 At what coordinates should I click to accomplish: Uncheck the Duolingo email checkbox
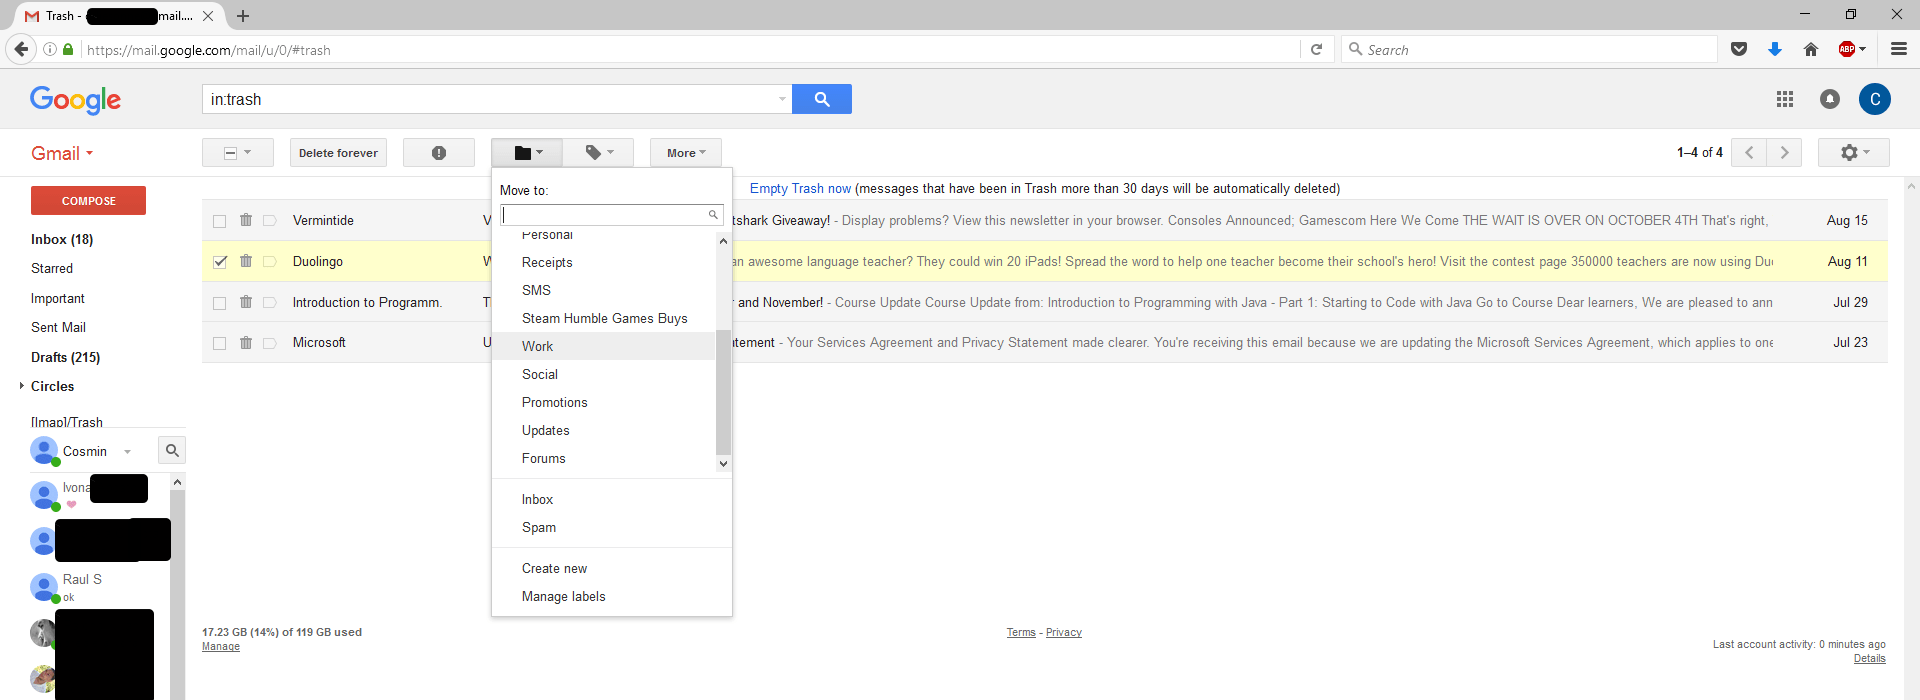(x=220, y=262)
